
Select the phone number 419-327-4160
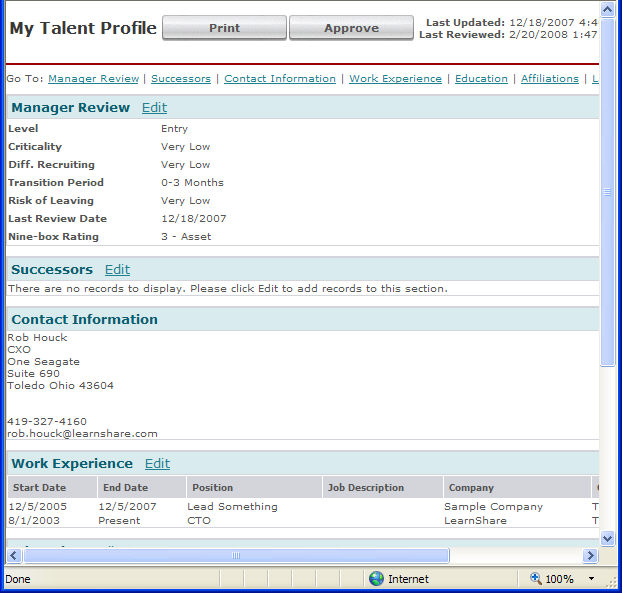(x=47, y=421)
